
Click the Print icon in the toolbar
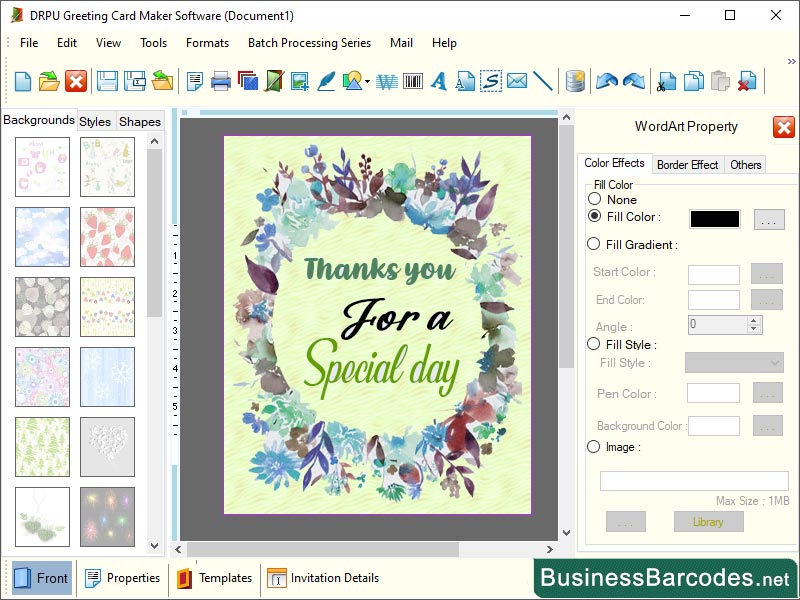[x=221, y=81]
